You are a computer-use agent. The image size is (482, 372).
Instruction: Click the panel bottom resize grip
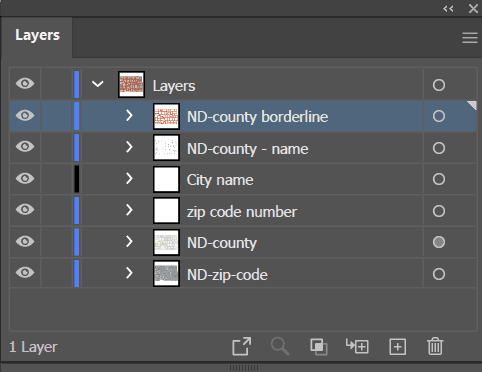coord(244,368)
